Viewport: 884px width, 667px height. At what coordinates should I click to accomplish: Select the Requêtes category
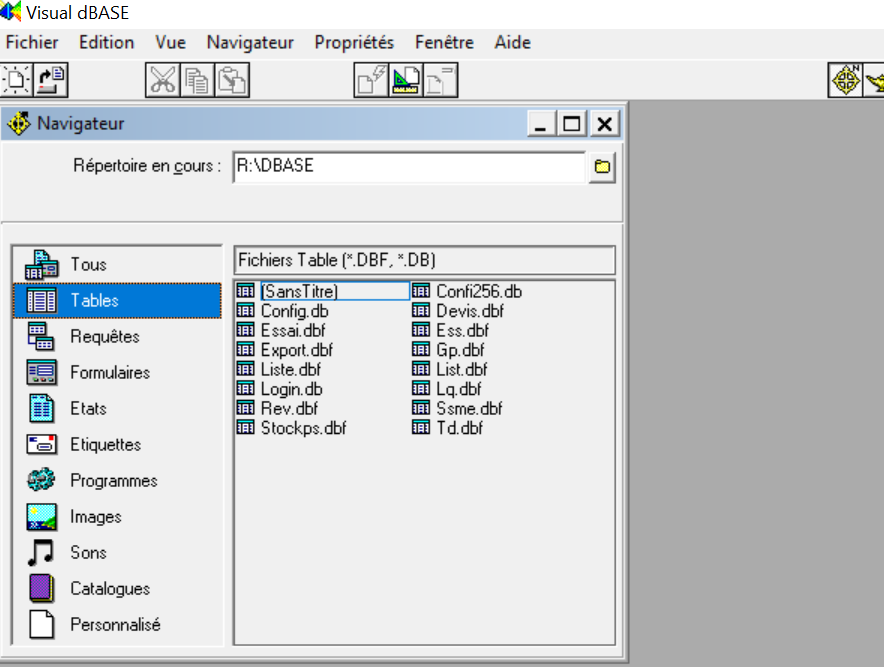tap(104, 337)
